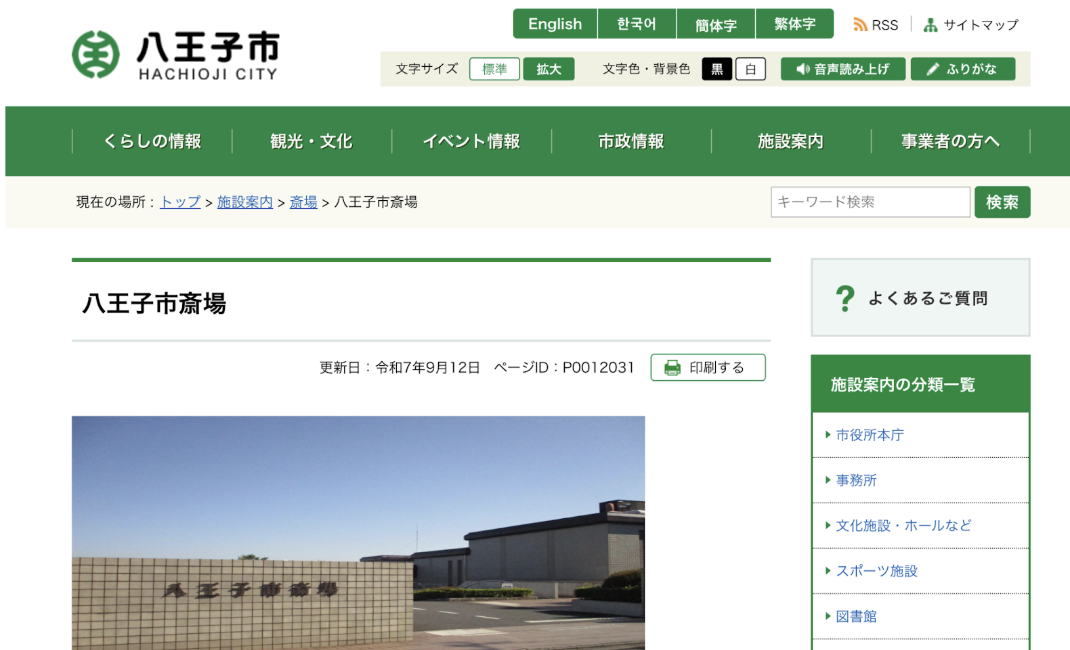Open the RSS feed icon link
The height and width of the screenshot is (650, 1070).
coord(860,25)
